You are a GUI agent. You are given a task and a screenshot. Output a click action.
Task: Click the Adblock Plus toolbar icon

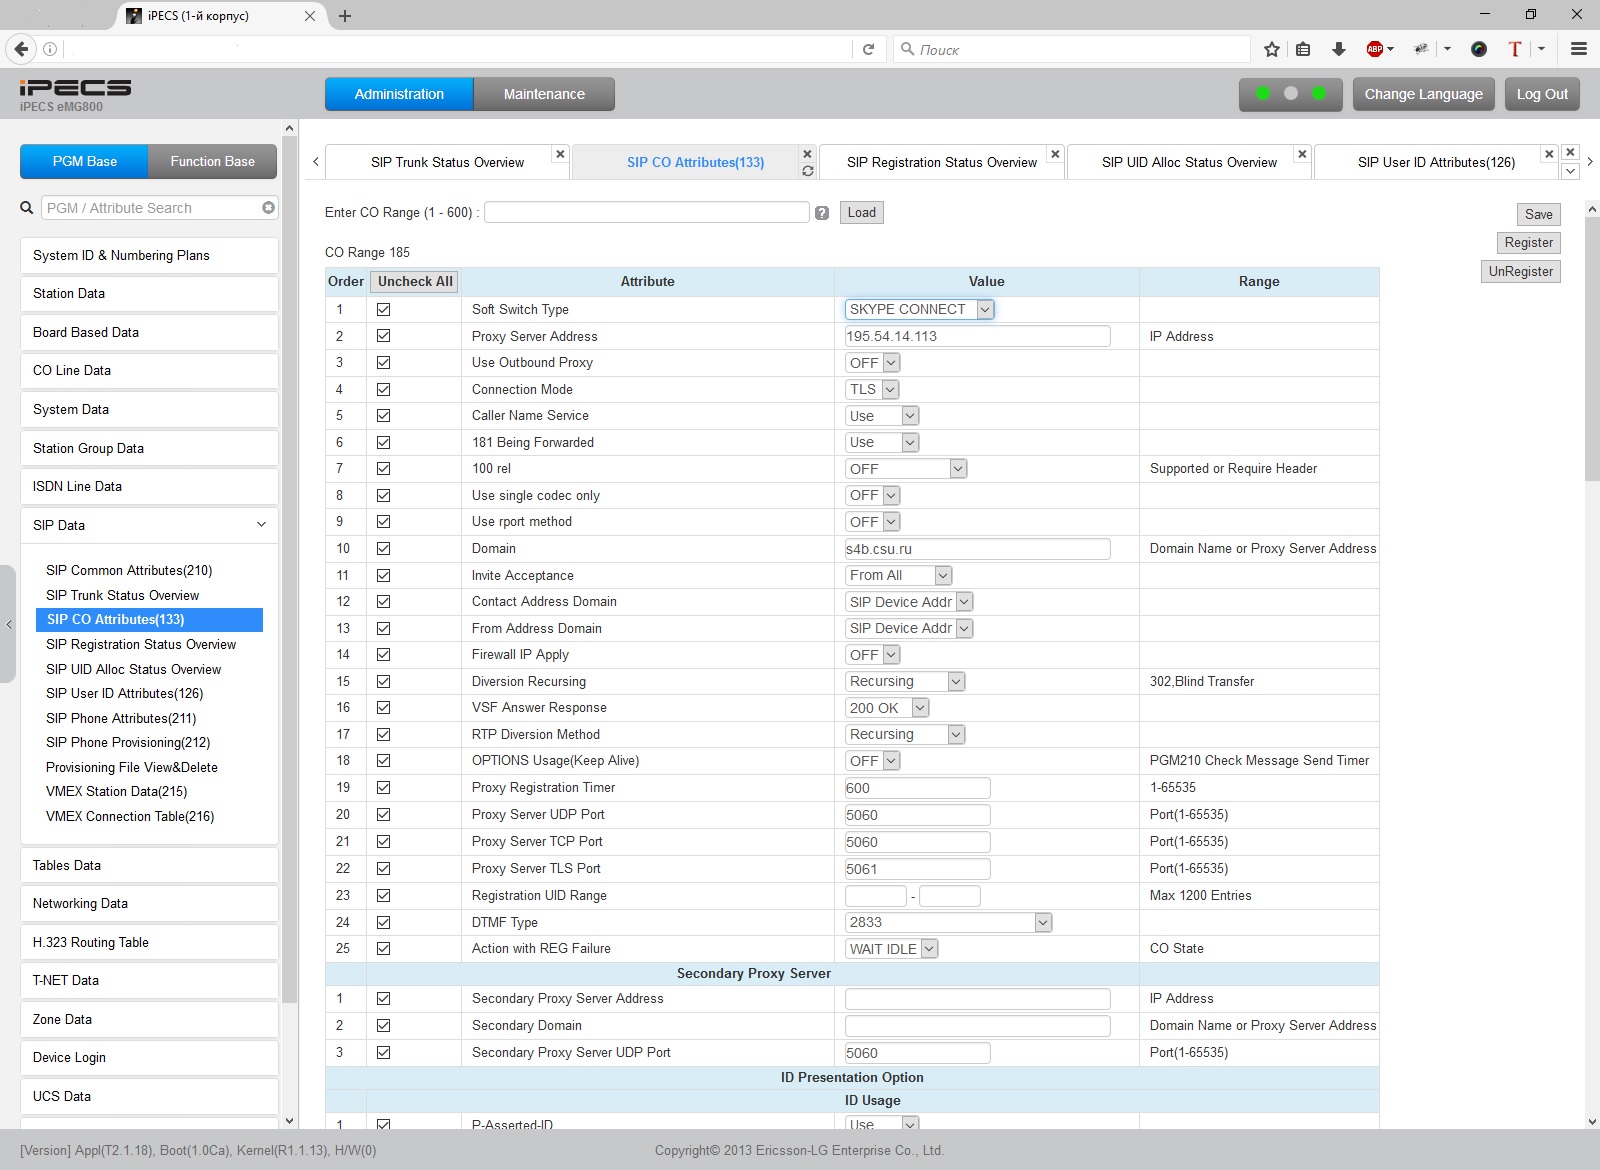pos(1375,49)
